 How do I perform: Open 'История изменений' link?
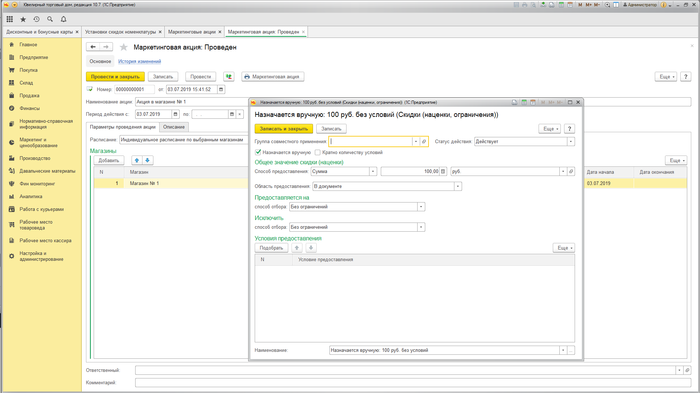pyautogui.click(x=139, y=62)
